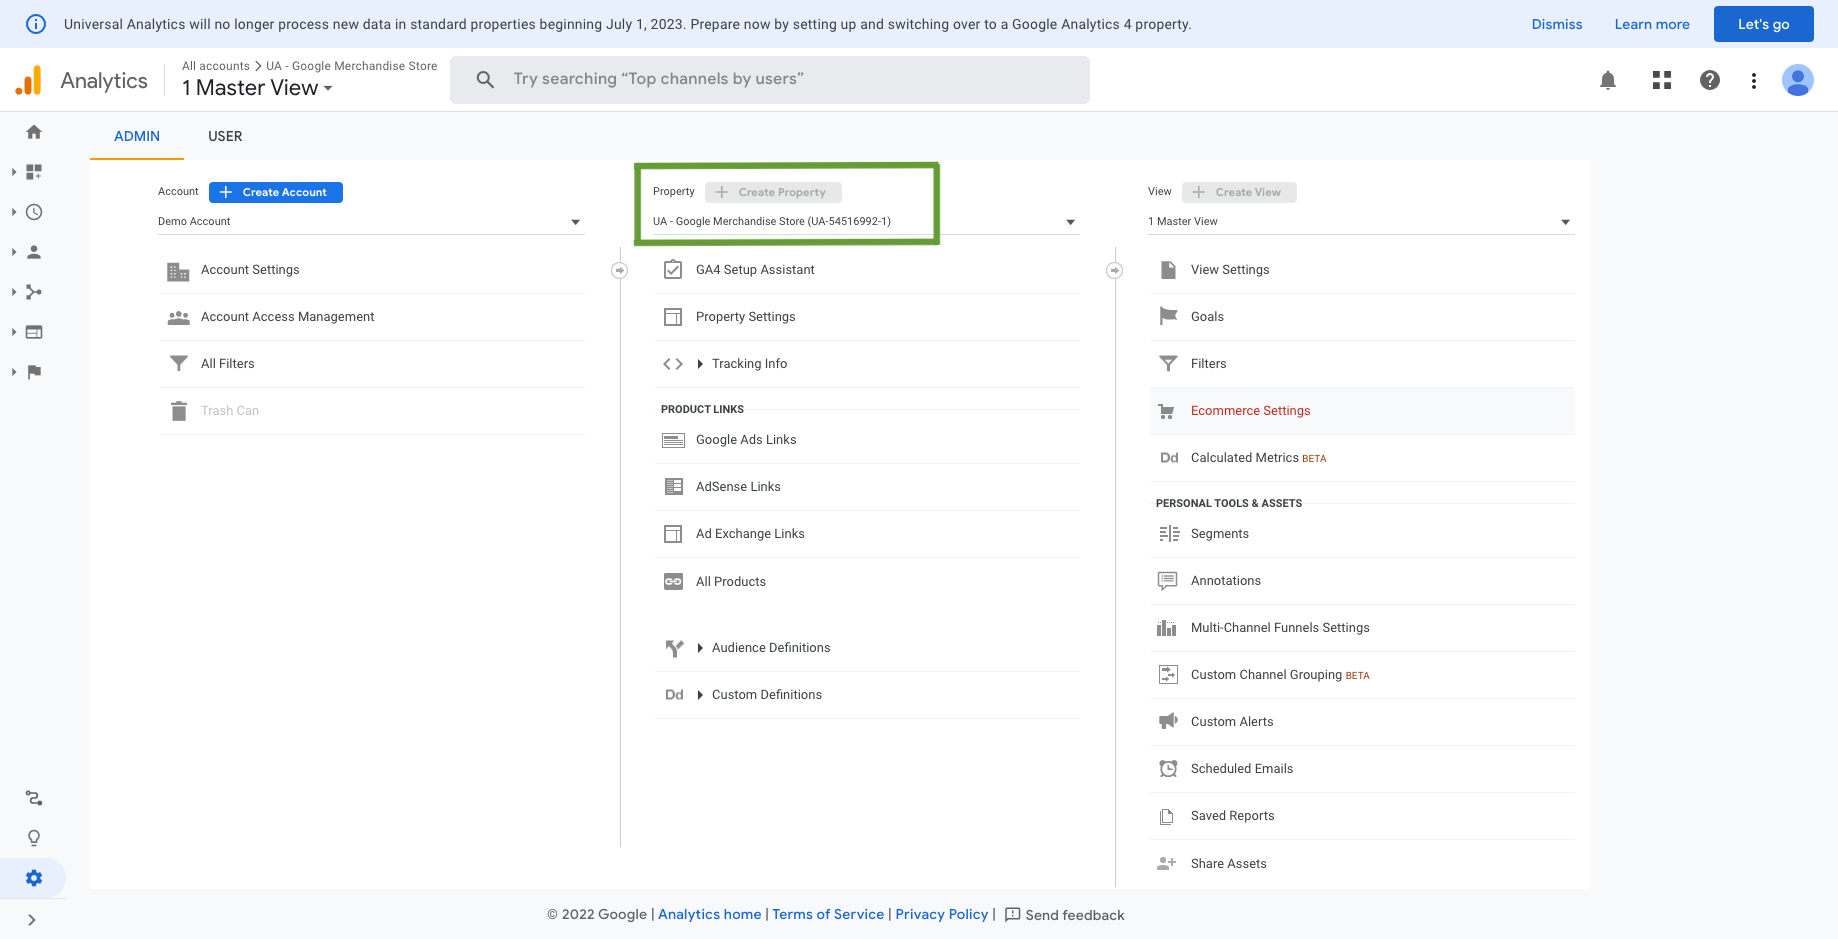Open the View dropdown showing 1 Master View
This screenshot has height=939, width=1838.
coord(1361,222)
